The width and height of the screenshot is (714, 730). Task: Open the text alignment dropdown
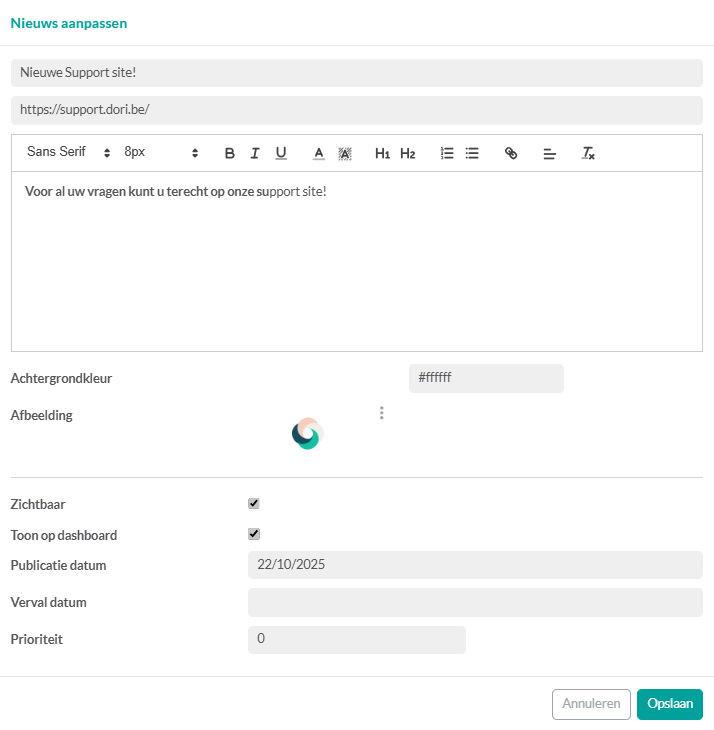(549, 153)
